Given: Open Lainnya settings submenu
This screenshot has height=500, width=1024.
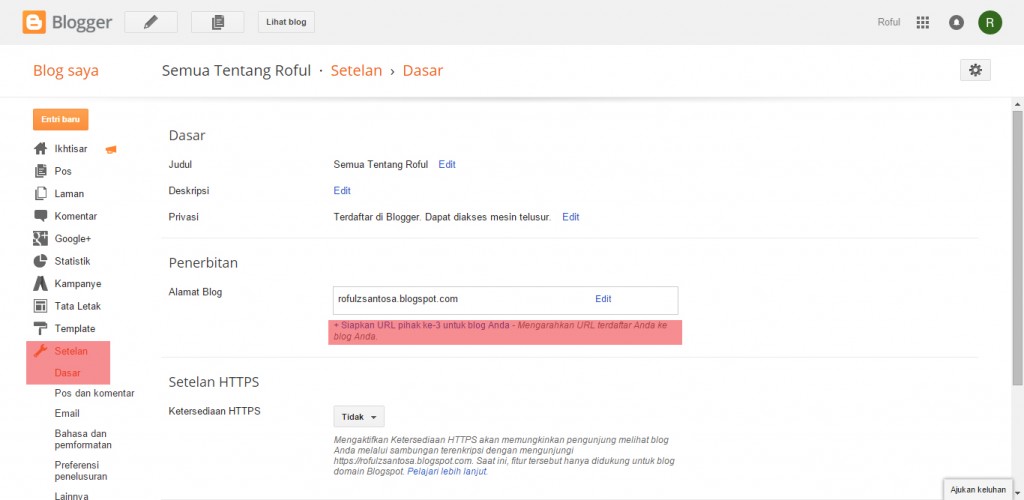Looking at the screenshot, I should pyautogui.click(x=71, y=495).
